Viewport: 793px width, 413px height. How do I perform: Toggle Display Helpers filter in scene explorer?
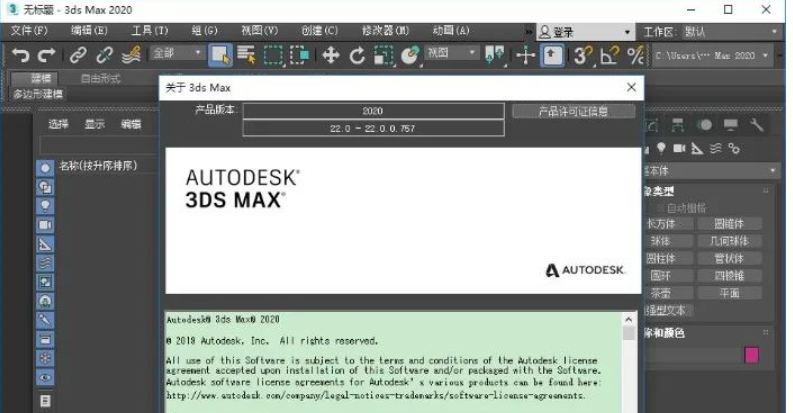point(45,244)
